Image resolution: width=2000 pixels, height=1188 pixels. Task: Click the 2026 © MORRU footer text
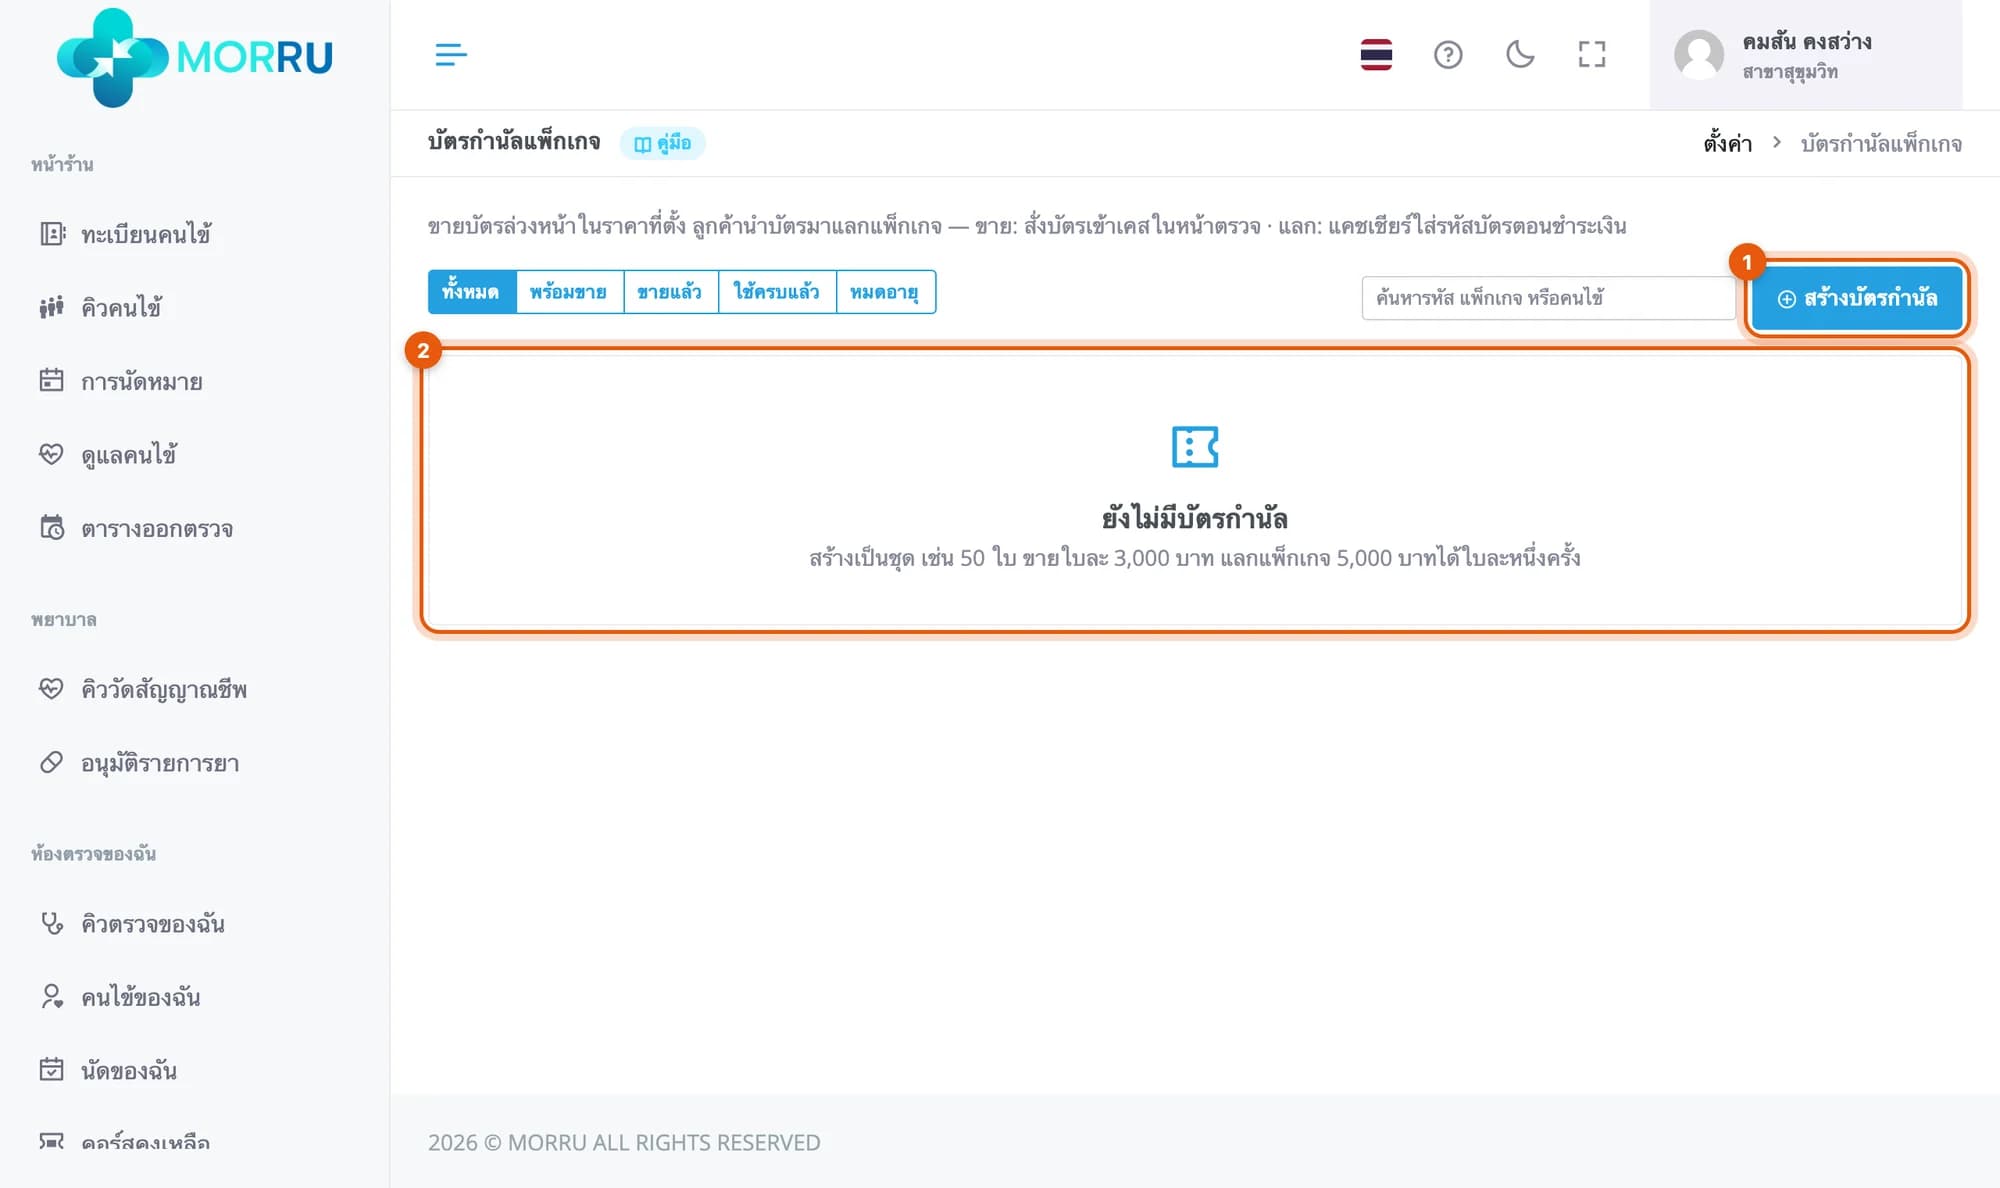624,1143
